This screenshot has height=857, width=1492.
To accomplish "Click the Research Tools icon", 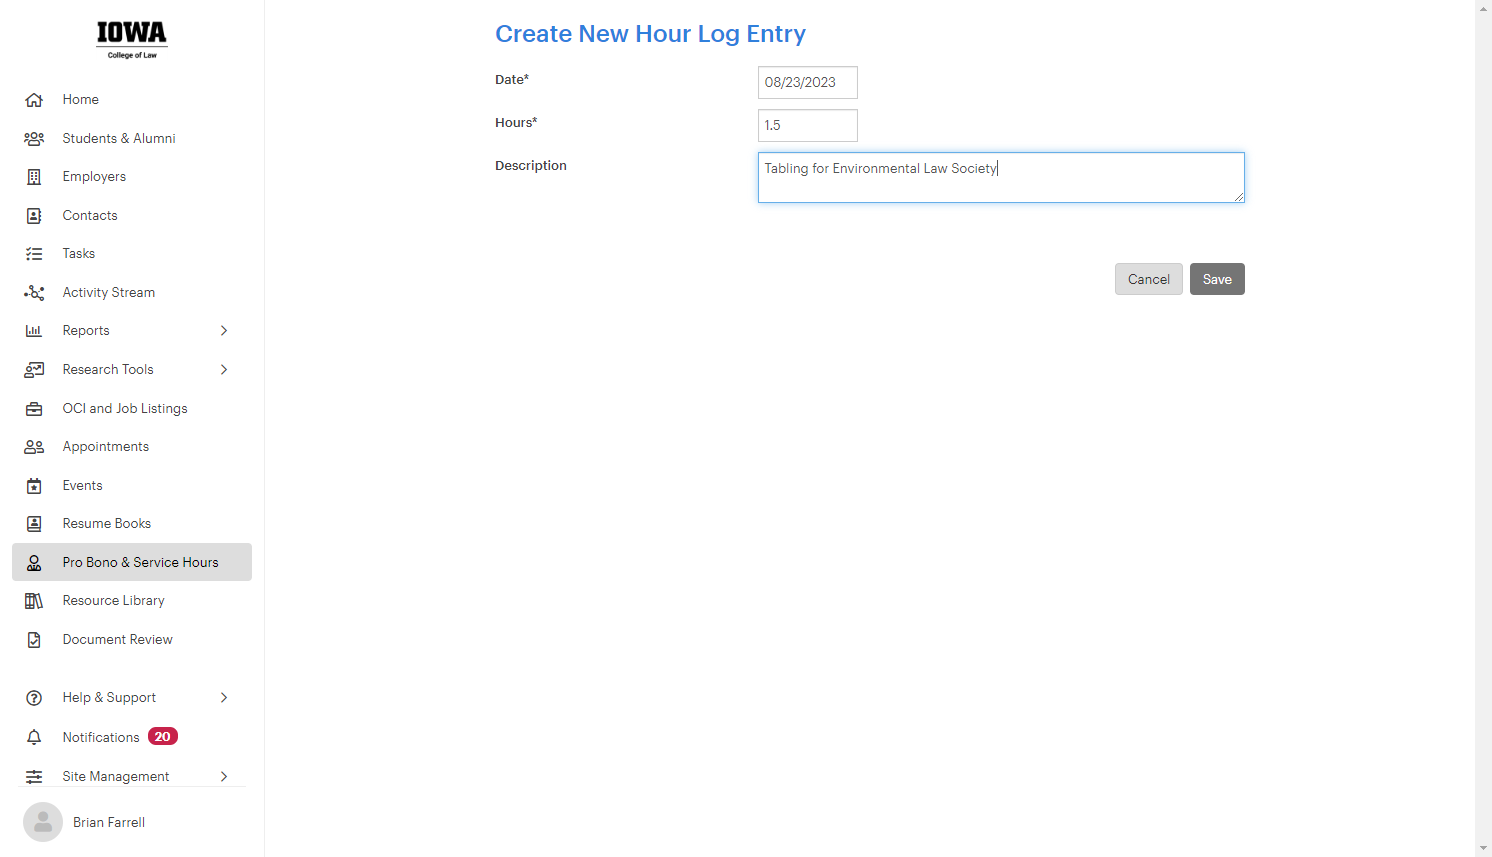I will [34, 370].
